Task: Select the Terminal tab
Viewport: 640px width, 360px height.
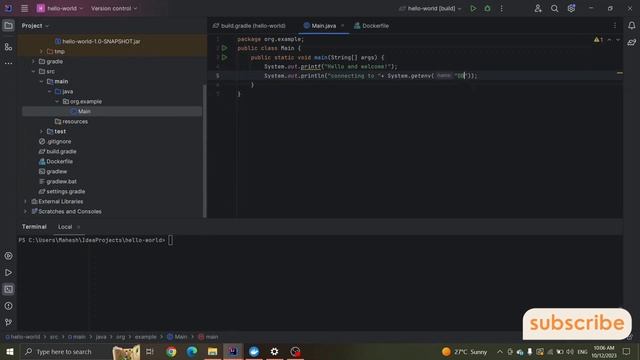Action: (34, 227)
